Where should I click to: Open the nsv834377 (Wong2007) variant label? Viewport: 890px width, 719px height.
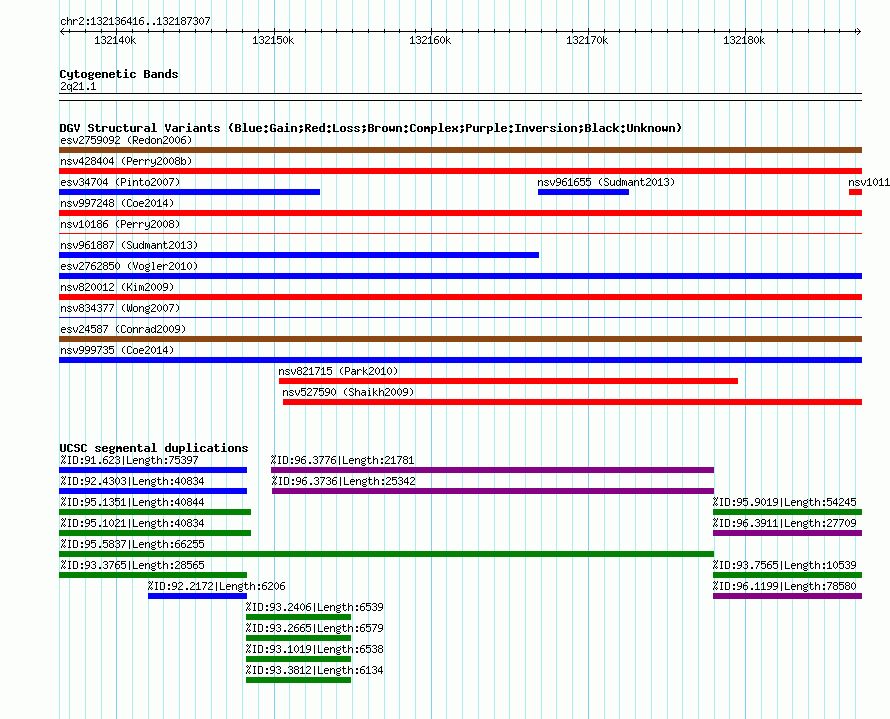pos(120,308)
